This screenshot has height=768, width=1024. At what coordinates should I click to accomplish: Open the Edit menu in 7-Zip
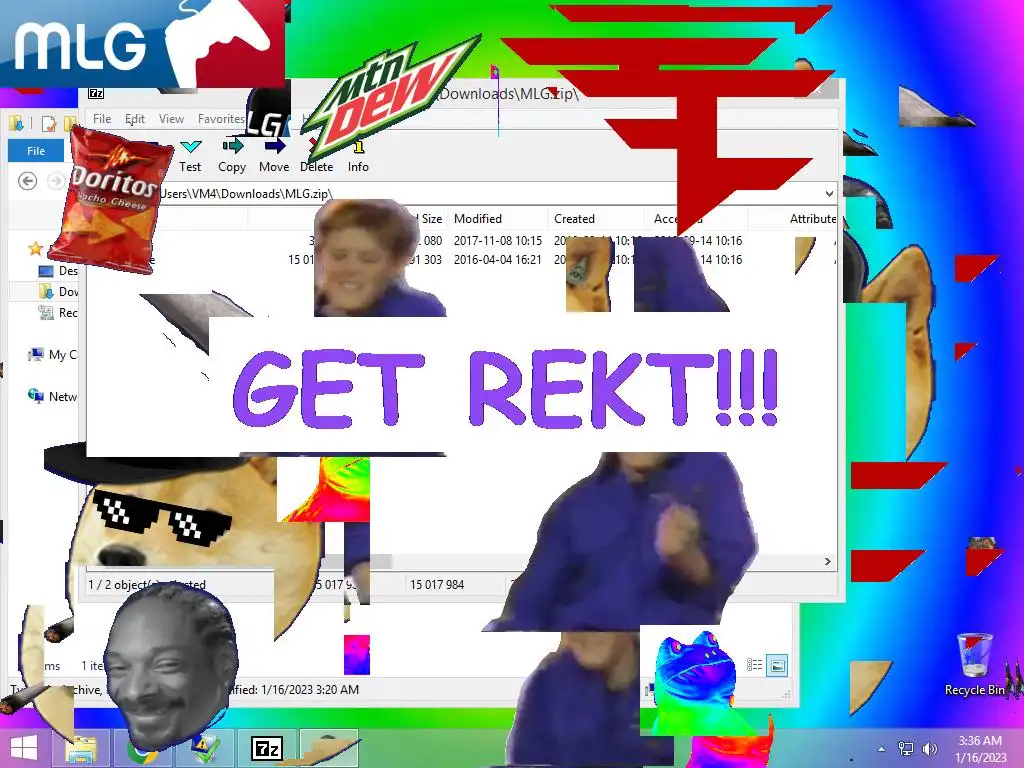tap(135, 119)
